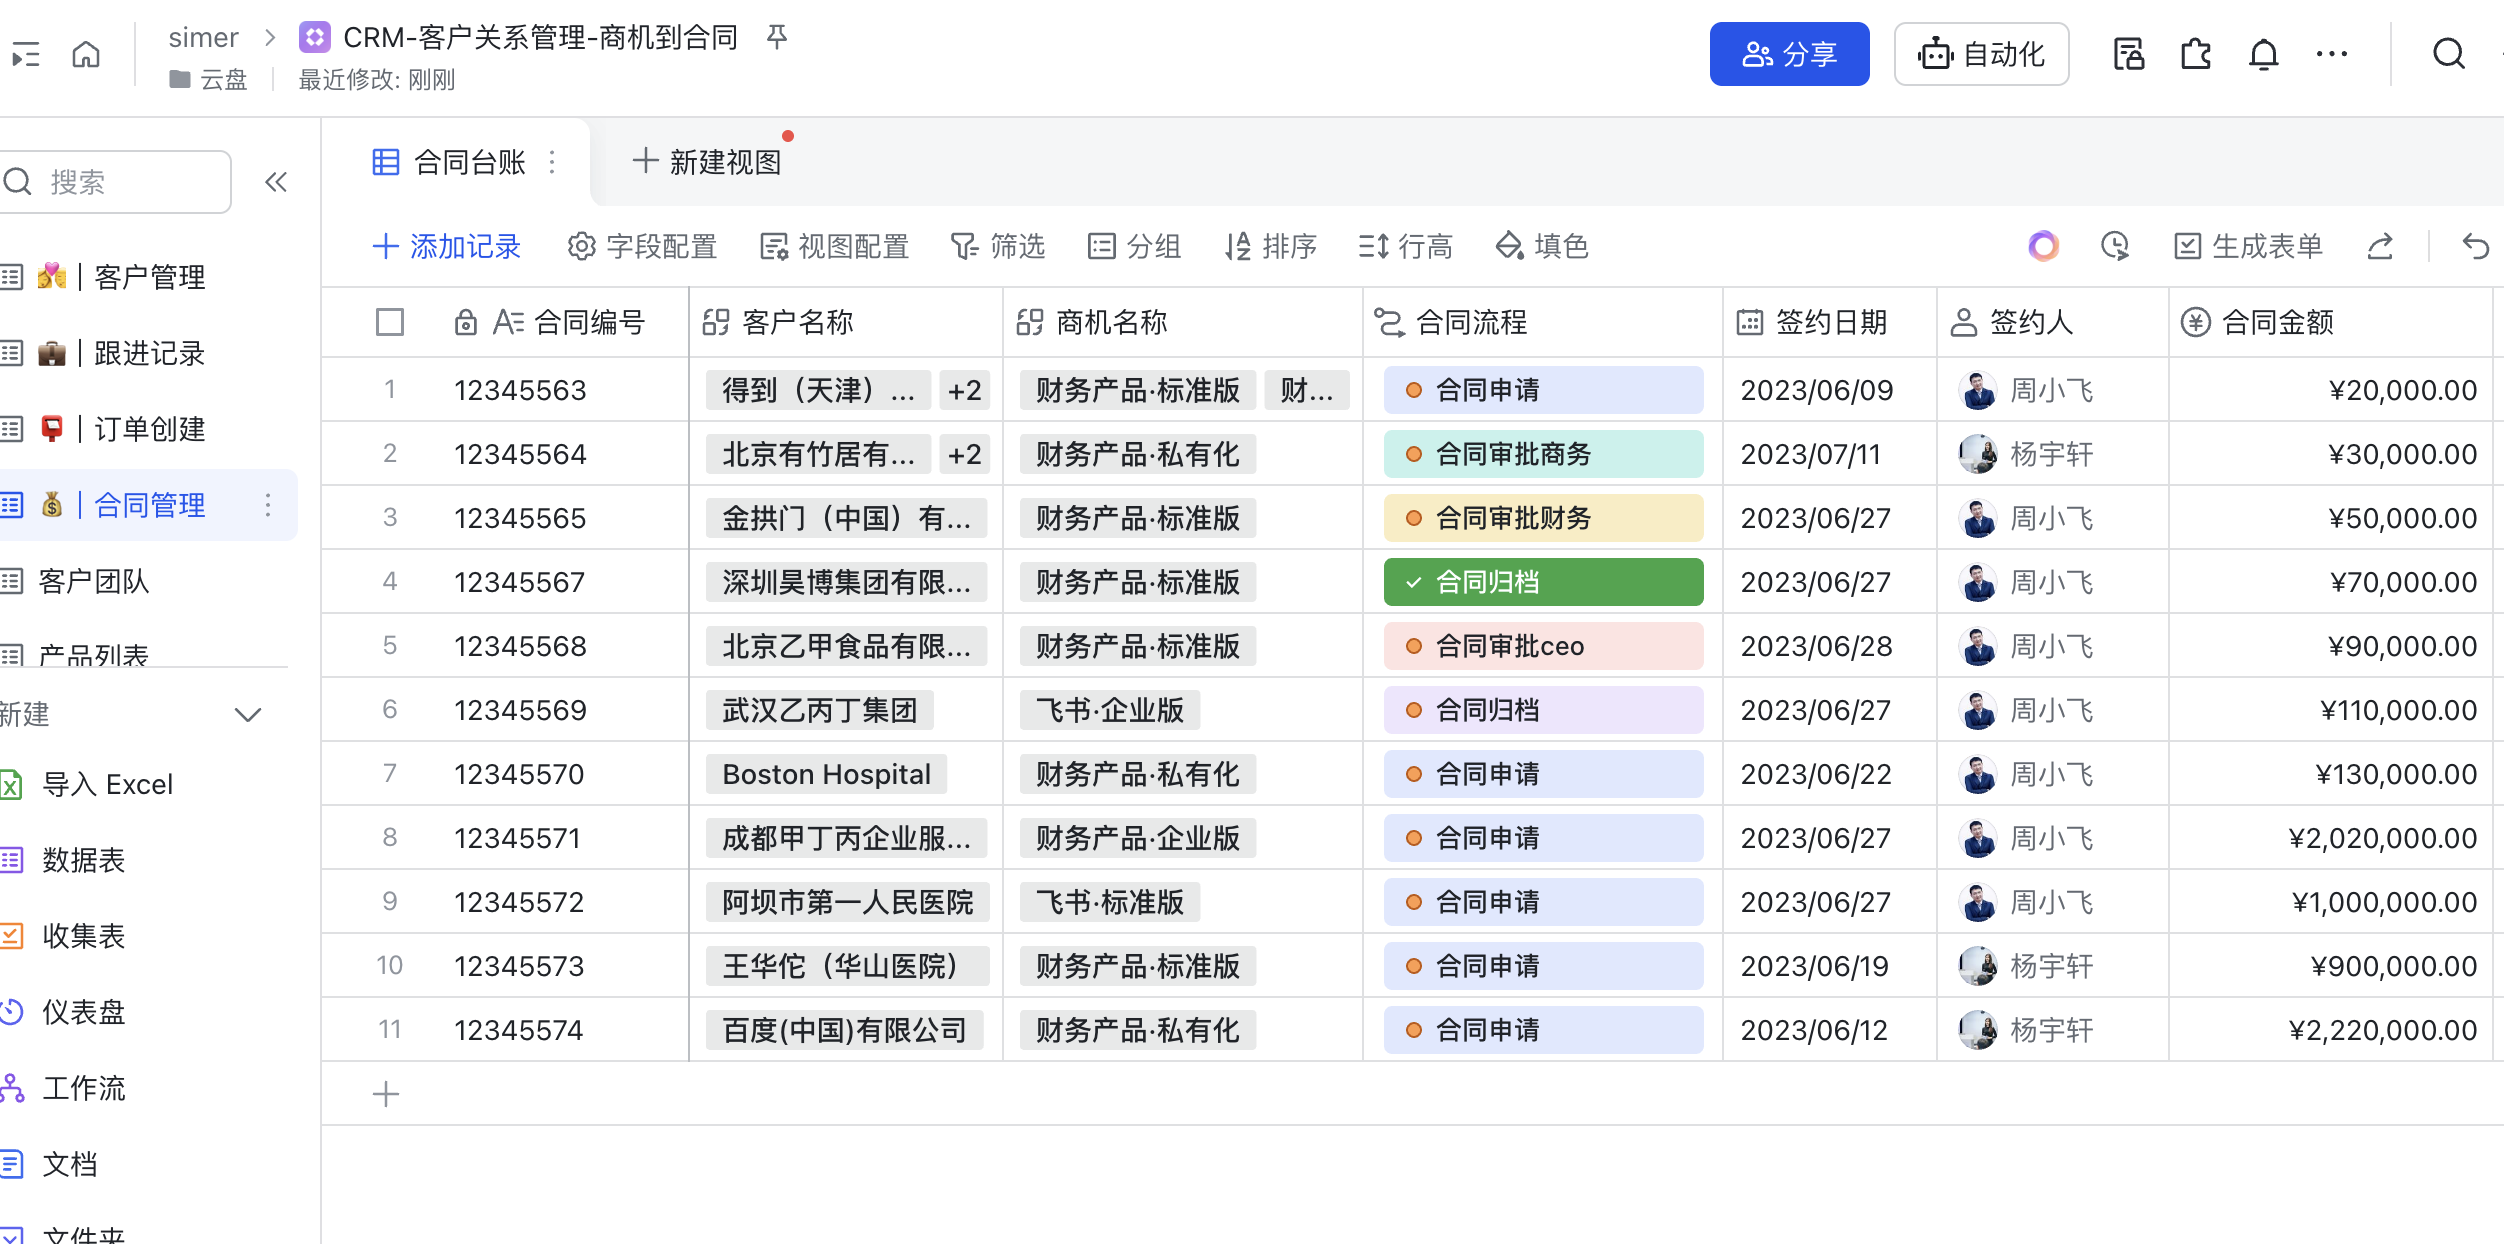The image size is (2504, 1244).
Task: Open the history clock icon in the toolbar
Action: [2114, 246]
